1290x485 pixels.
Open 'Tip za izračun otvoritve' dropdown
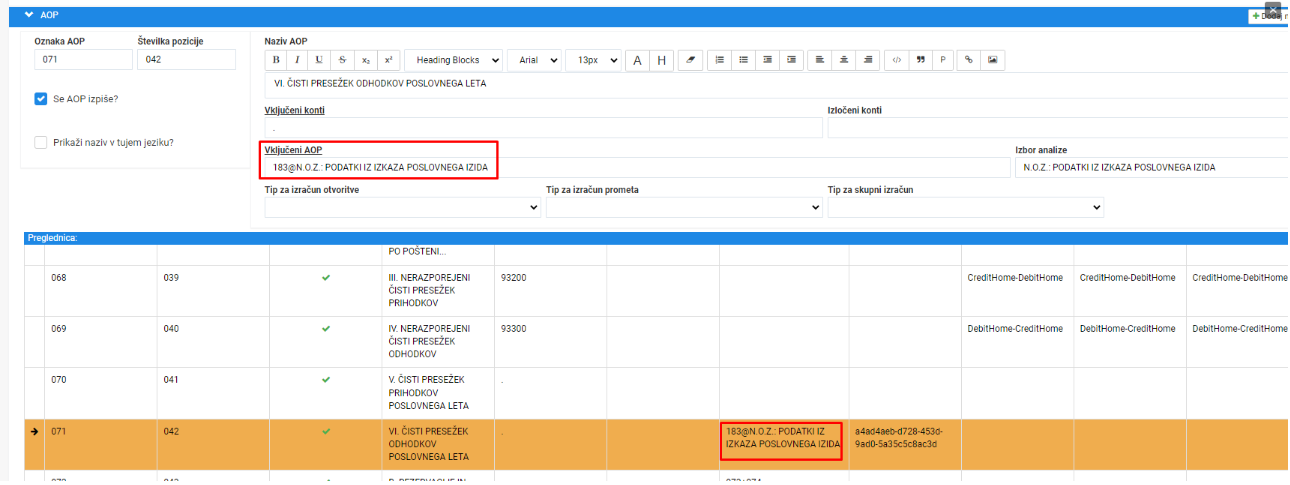pos(403,207)
